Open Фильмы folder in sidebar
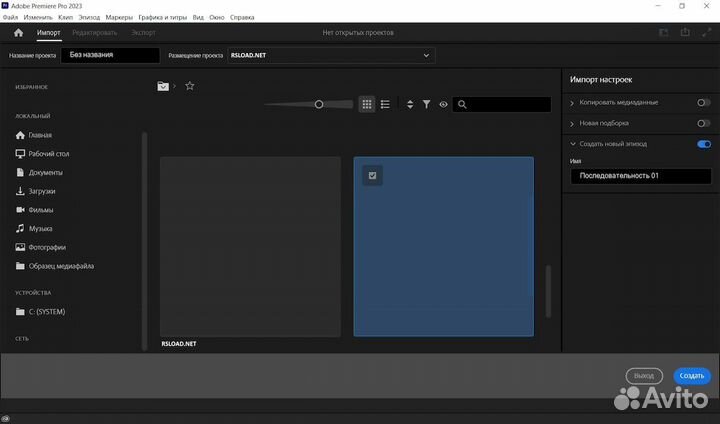Viewport: 720px width, 424px height. click(x=34, y=210)
